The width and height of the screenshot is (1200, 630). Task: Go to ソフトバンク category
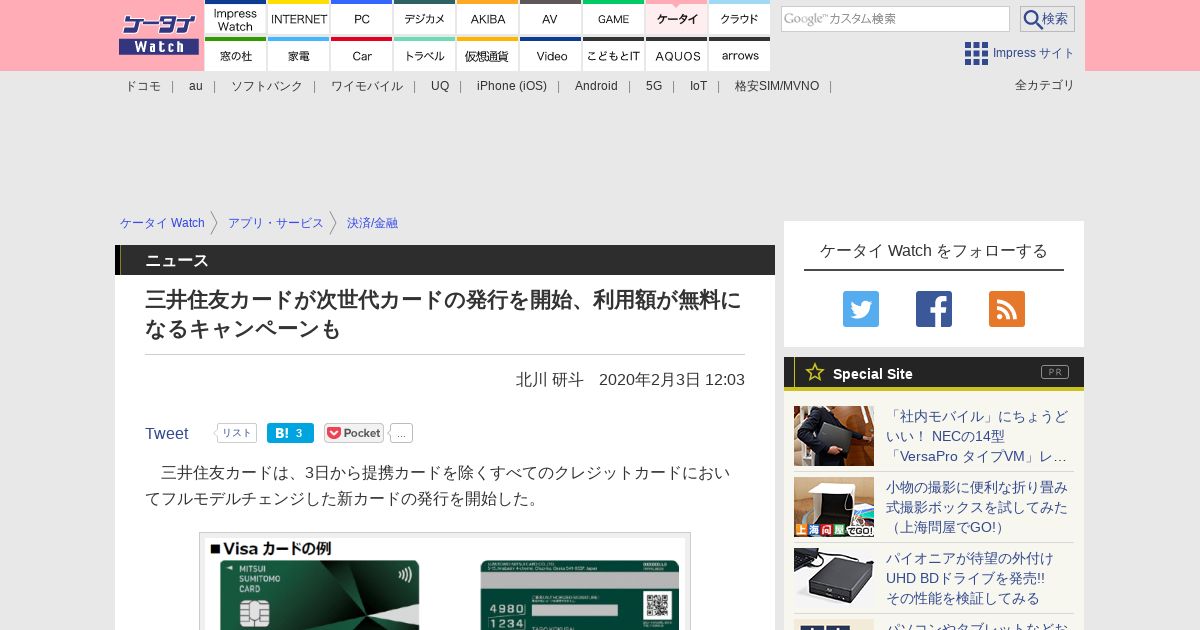[x=267, y=86]
